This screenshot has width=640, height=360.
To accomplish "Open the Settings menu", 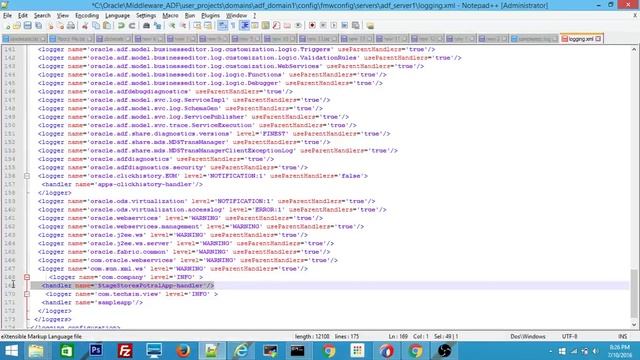I will (x=146, y=16).
